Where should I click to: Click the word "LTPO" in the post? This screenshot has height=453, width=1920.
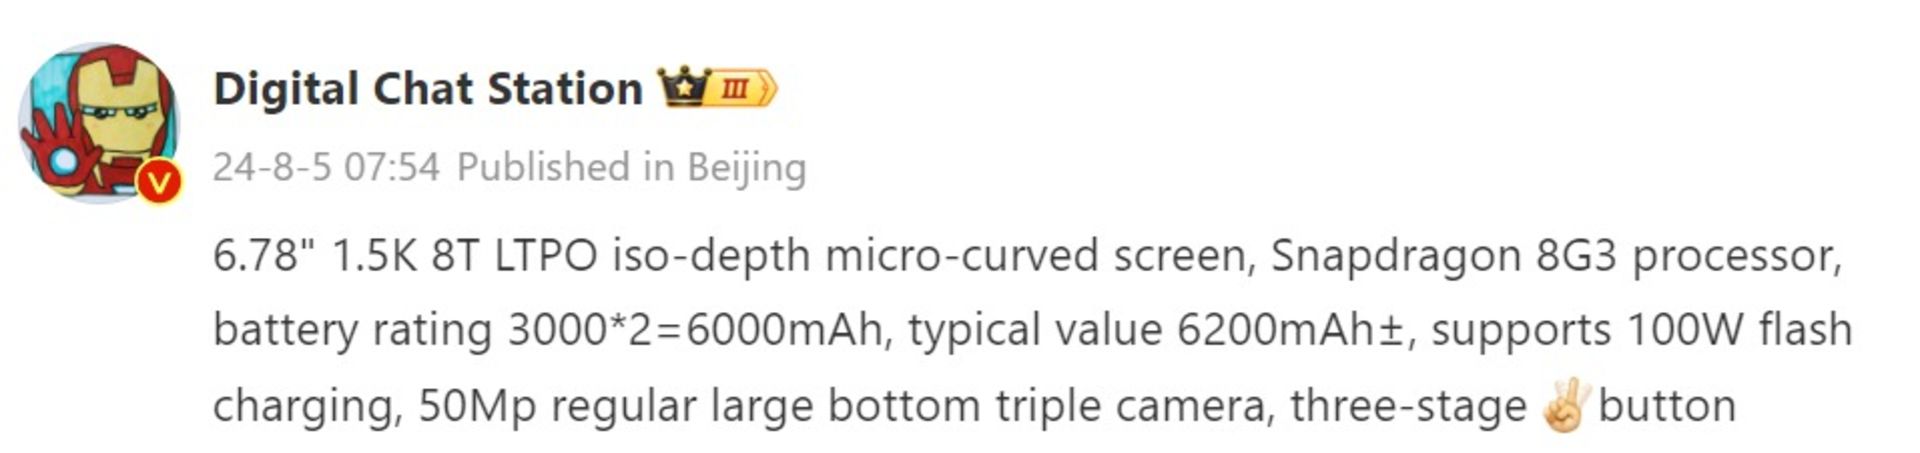tap(545, 256)
